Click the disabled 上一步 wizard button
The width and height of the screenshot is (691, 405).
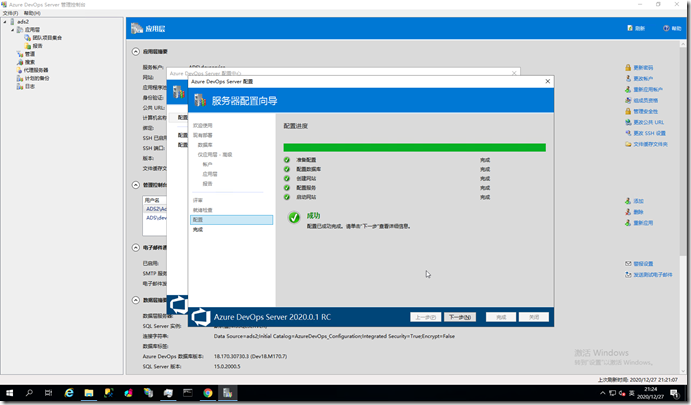click(425, 317)
